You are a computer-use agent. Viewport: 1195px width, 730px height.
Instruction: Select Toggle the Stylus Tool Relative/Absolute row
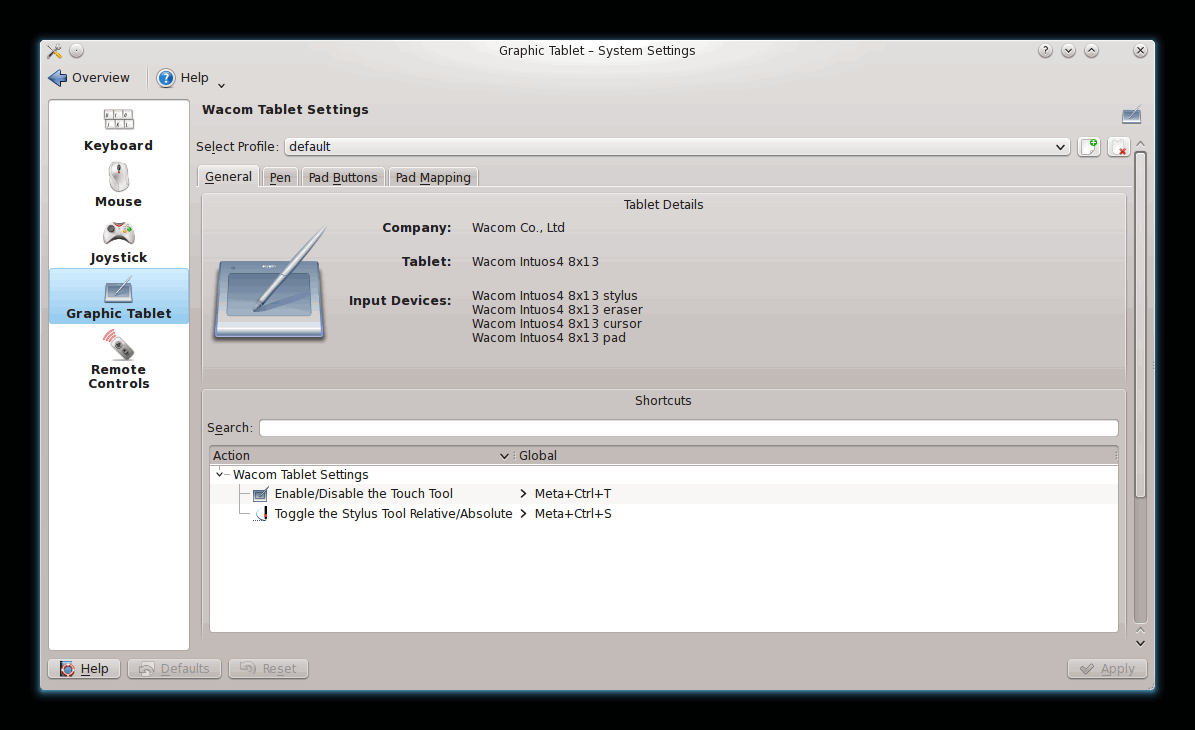click(664, 514)
